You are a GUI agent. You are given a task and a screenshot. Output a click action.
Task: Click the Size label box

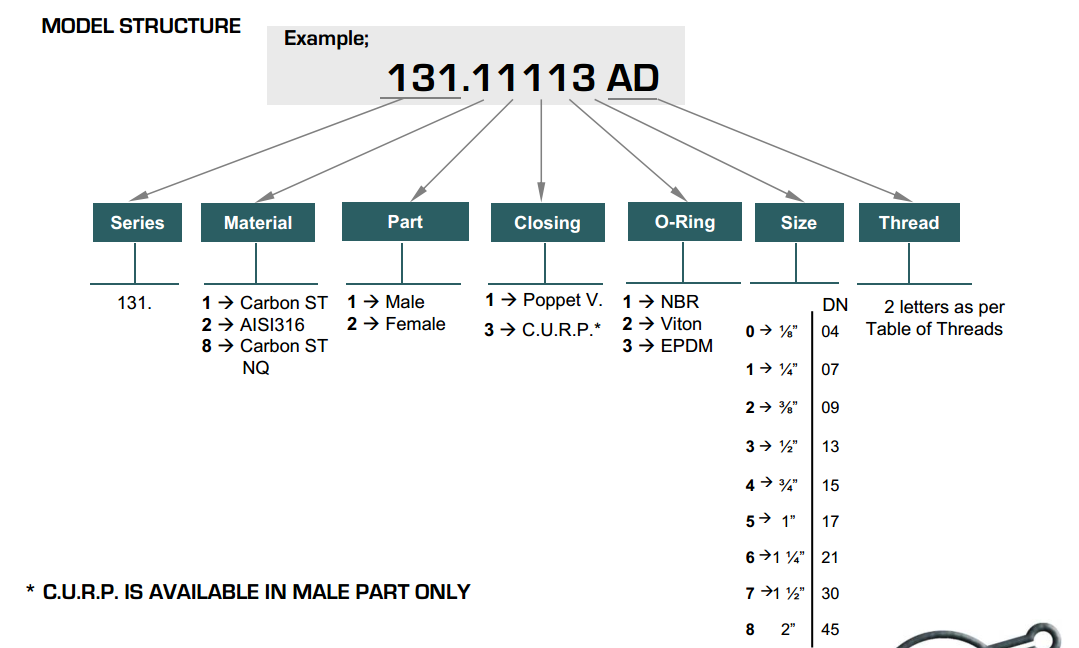point(798,223)
